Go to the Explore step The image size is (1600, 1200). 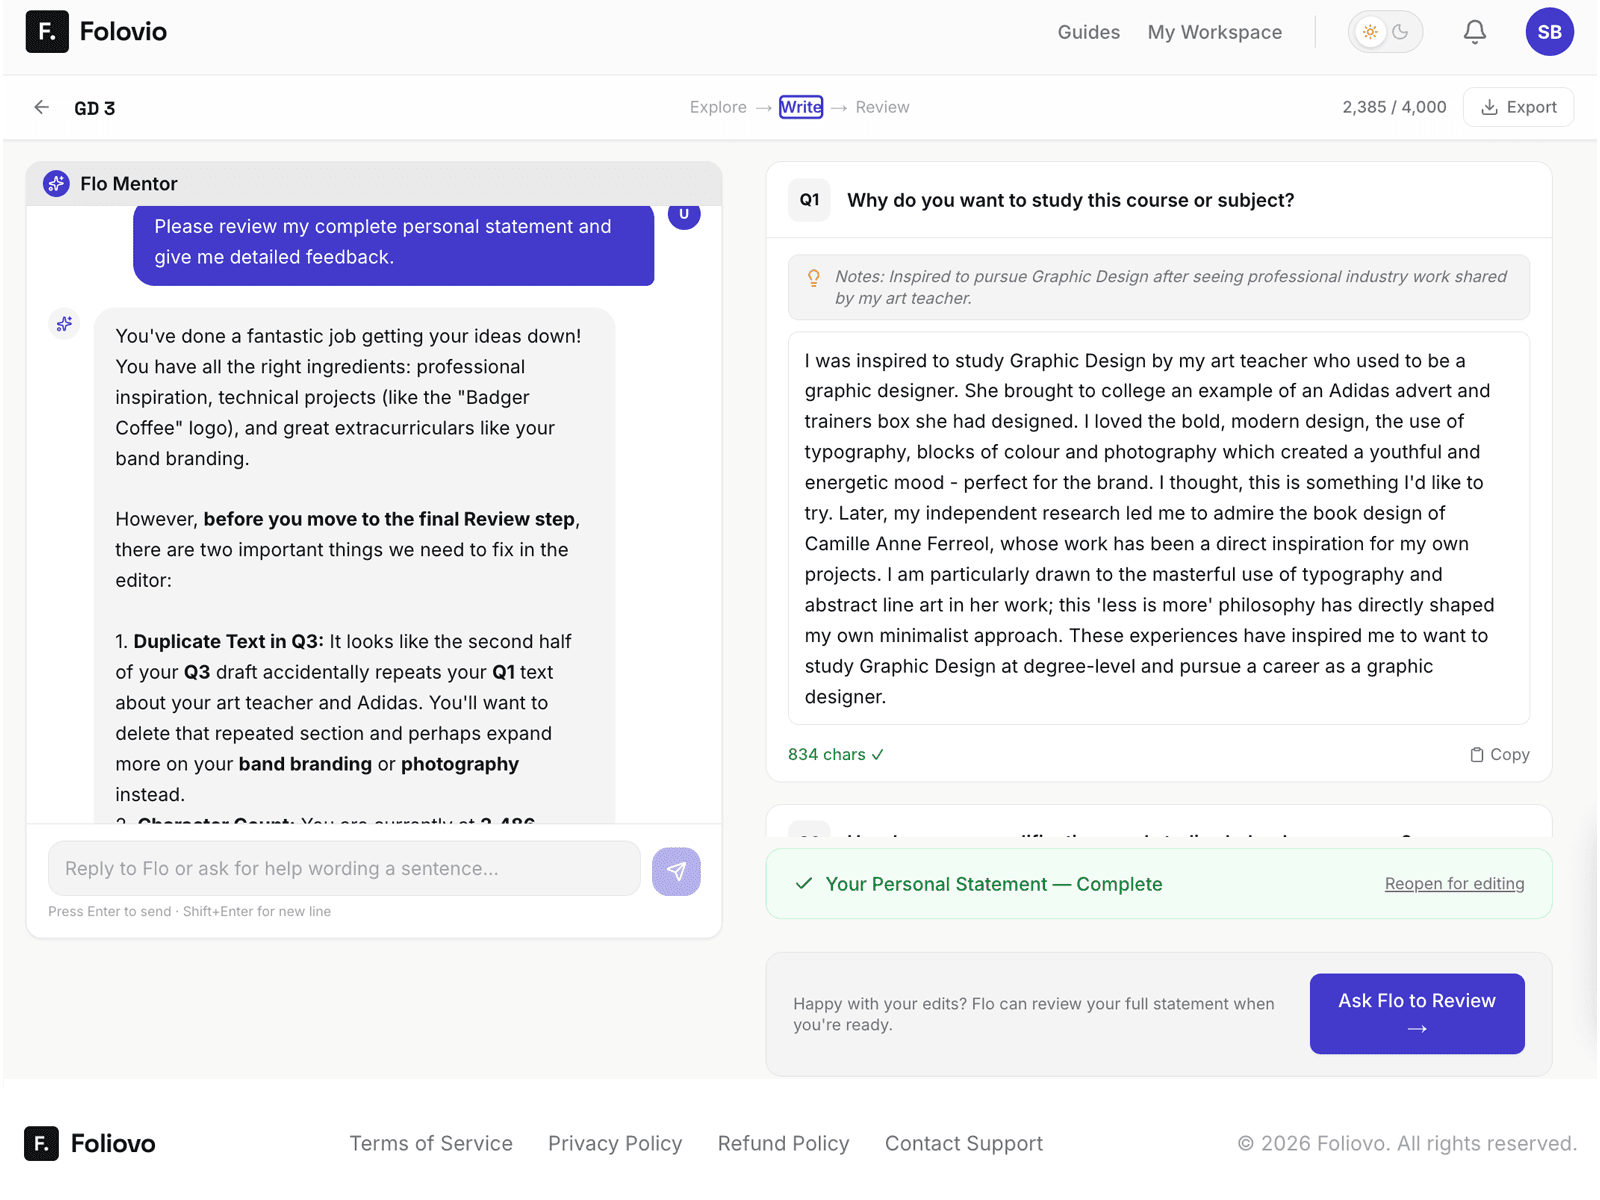[717, 107]
